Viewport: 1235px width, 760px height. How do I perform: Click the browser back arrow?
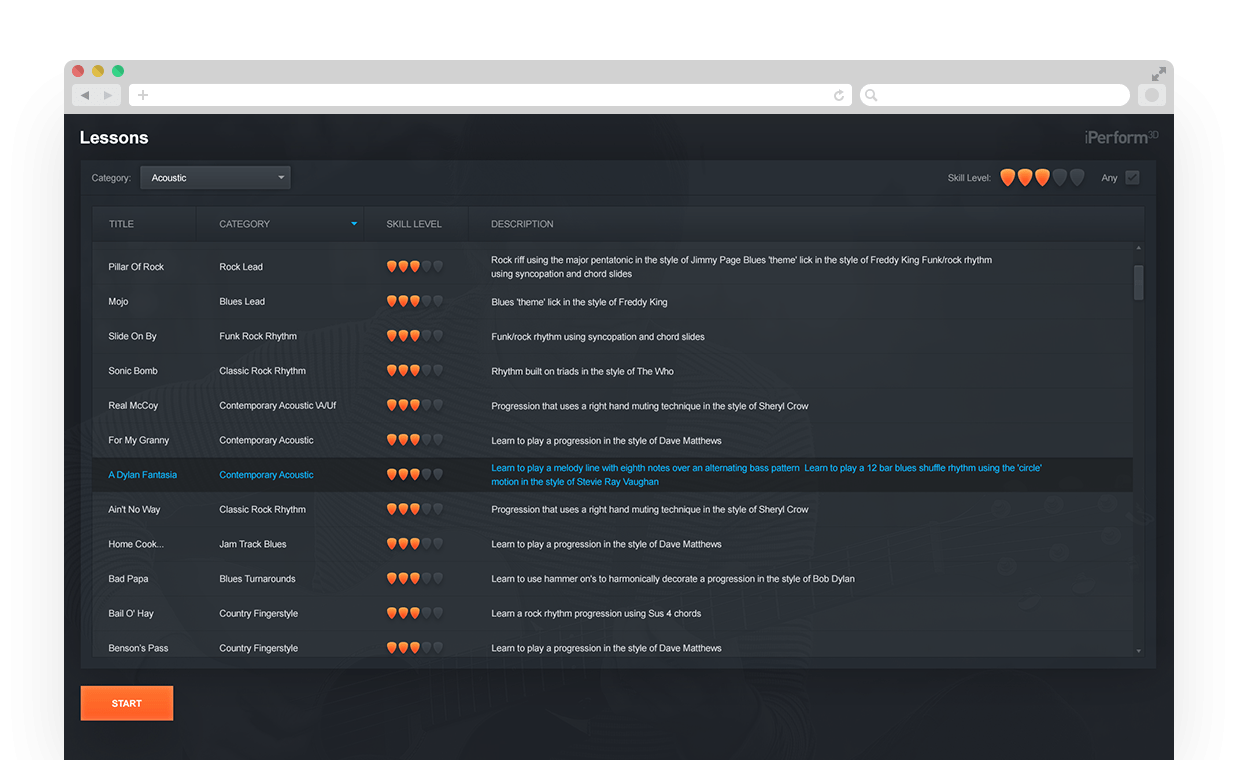pyautogui.click(x=85, y=95)
